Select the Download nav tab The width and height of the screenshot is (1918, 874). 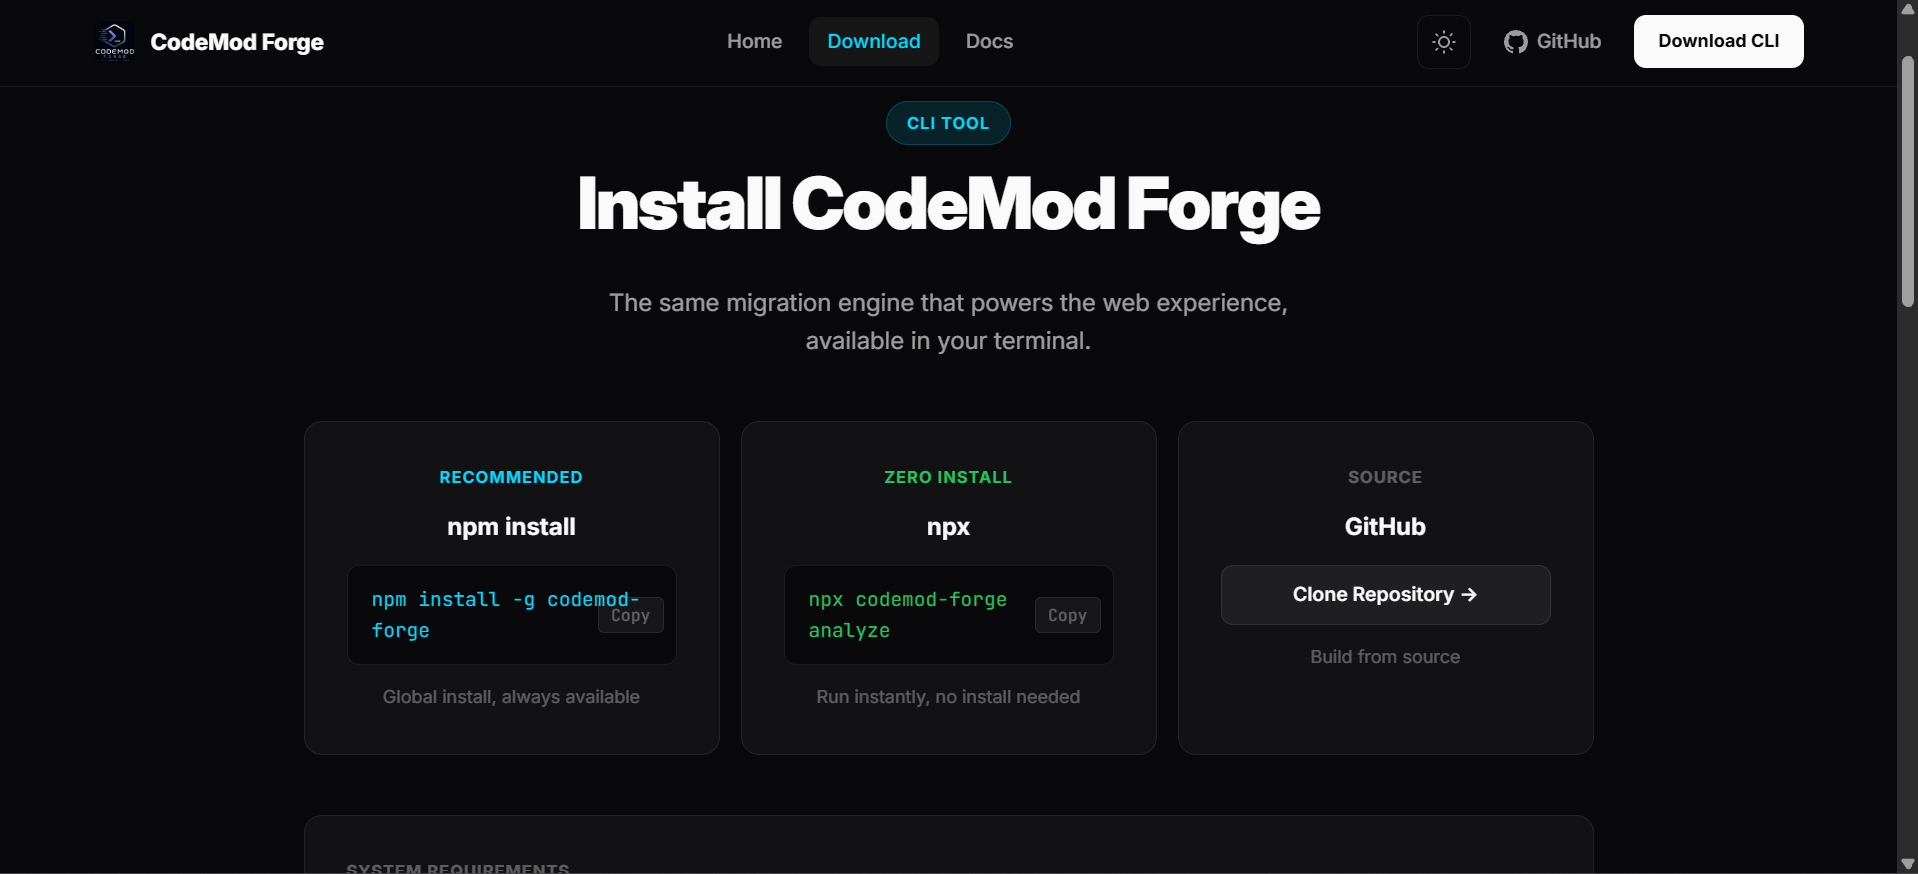pyautogui.click(x=874, y=41)
